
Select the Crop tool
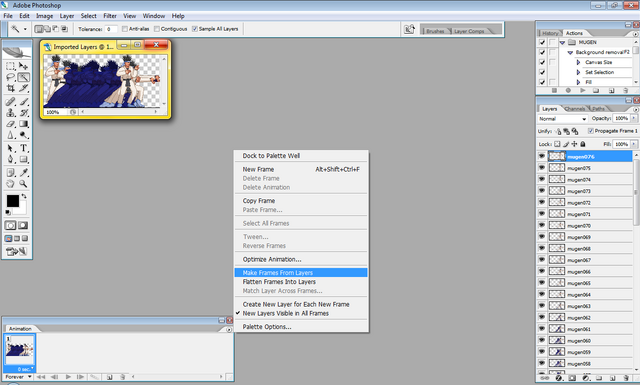(11, 88)
